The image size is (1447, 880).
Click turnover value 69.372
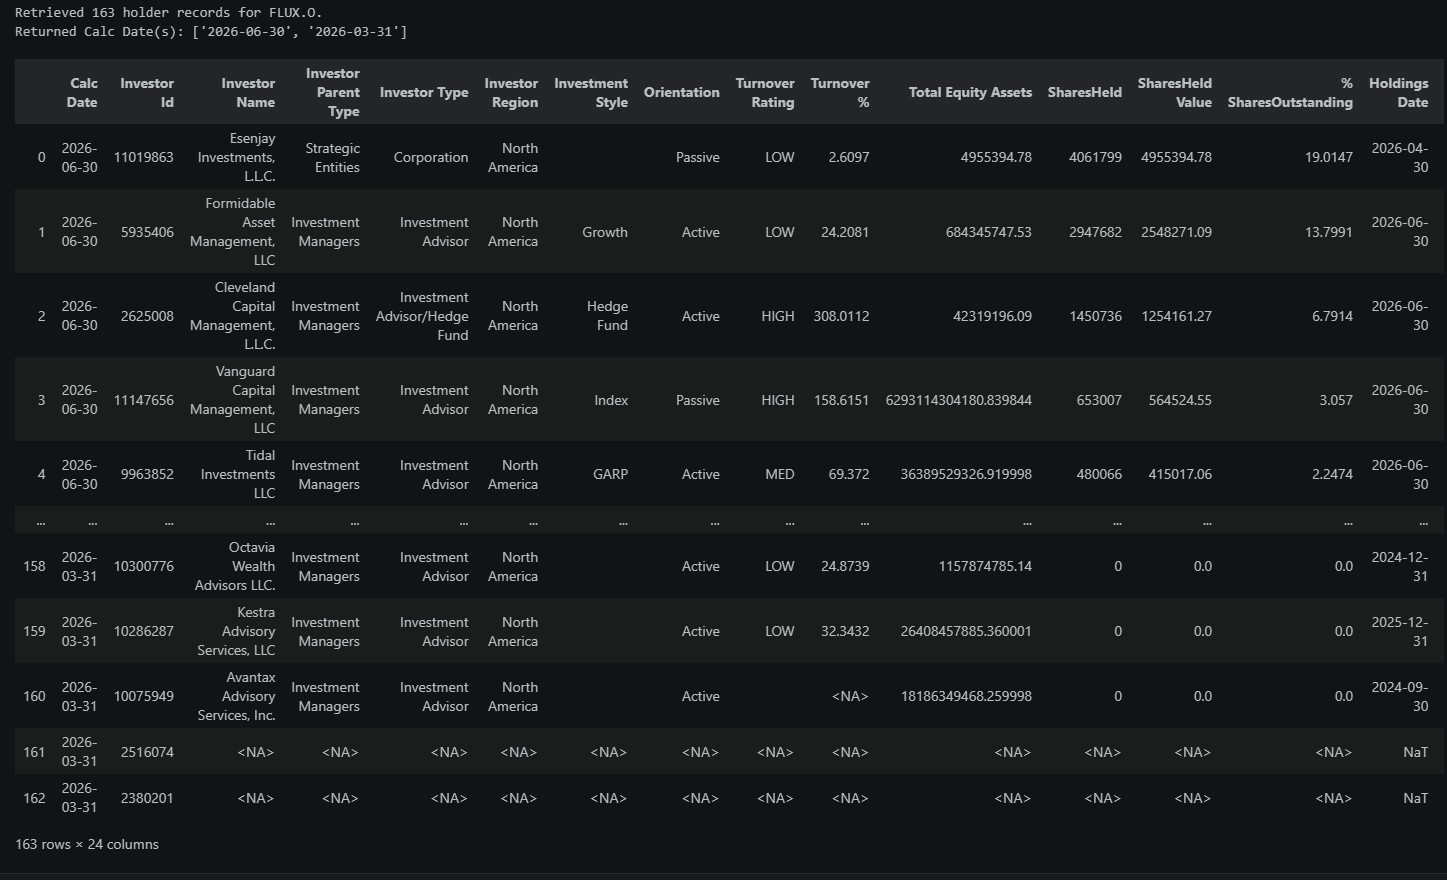tap(849, 474)
